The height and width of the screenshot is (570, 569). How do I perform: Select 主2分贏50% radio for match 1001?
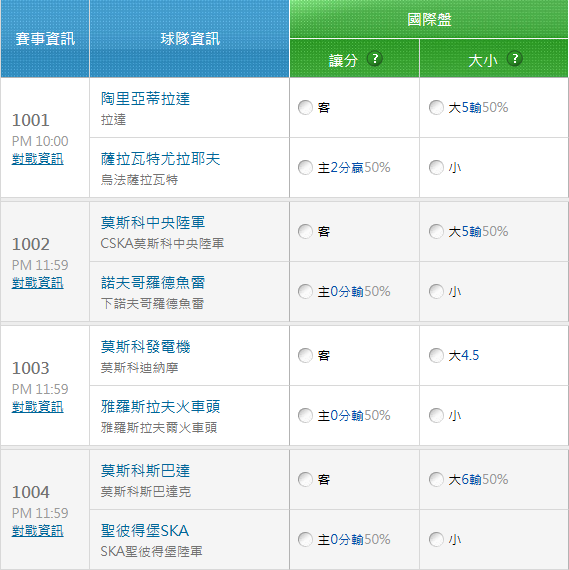pos(305,168)
